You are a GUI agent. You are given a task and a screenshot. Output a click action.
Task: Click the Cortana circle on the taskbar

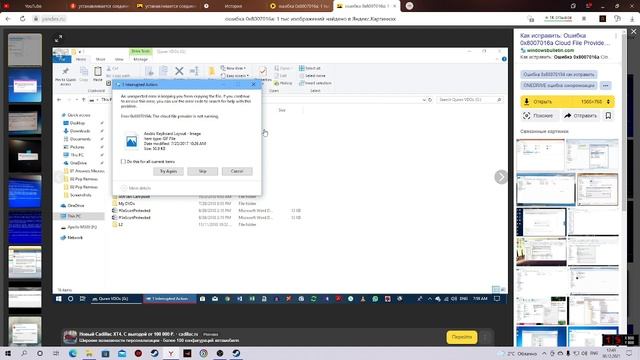click(40, 353)
